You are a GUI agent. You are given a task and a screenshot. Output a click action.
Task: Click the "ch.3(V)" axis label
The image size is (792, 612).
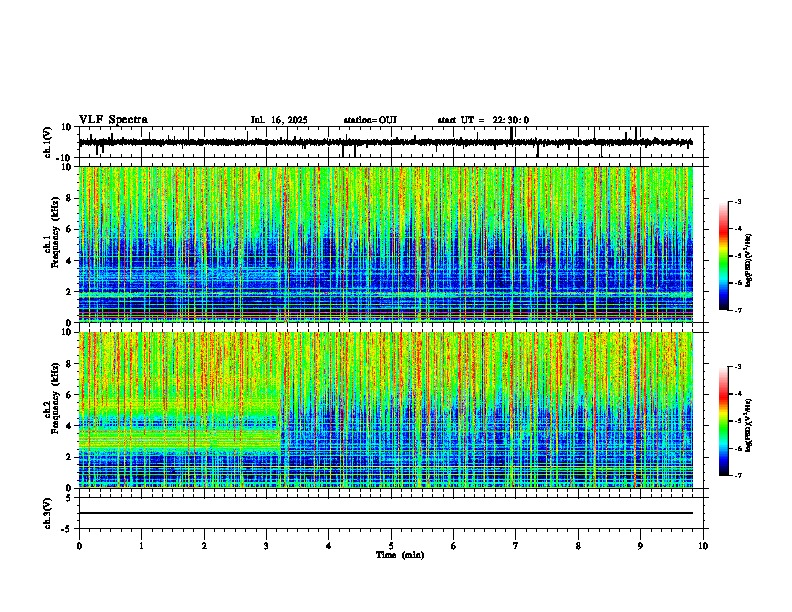click(x=48, y=513)
